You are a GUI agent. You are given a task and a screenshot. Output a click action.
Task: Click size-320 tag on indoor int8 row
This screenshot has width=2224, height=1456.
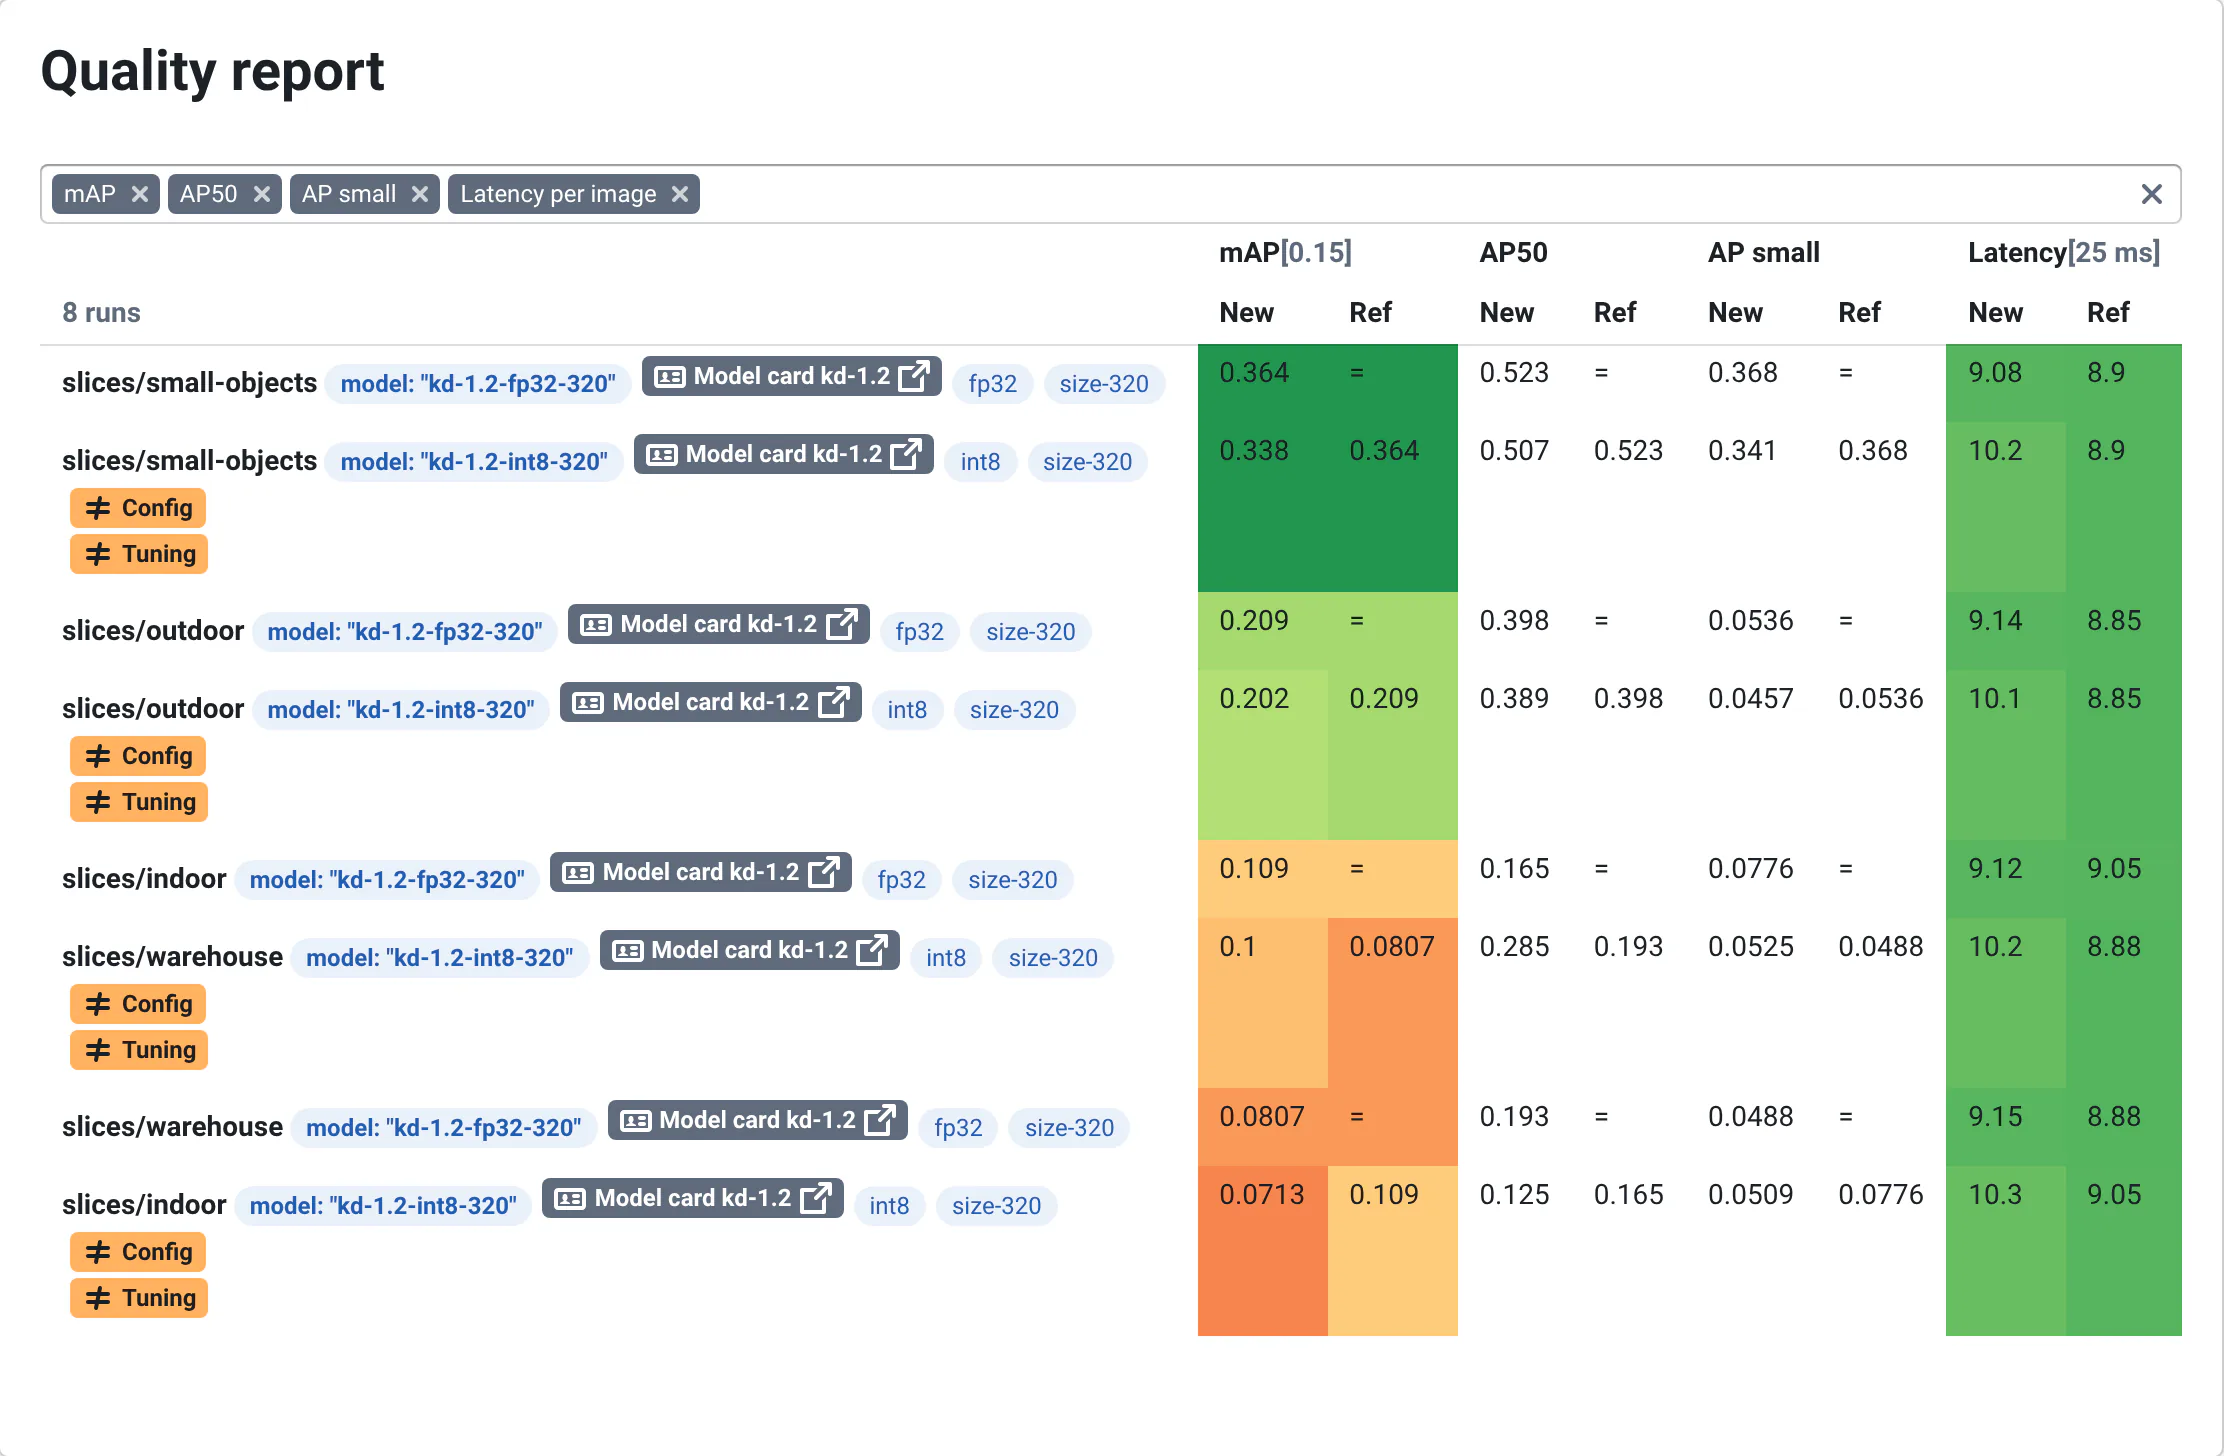(x=996, y=1206)
